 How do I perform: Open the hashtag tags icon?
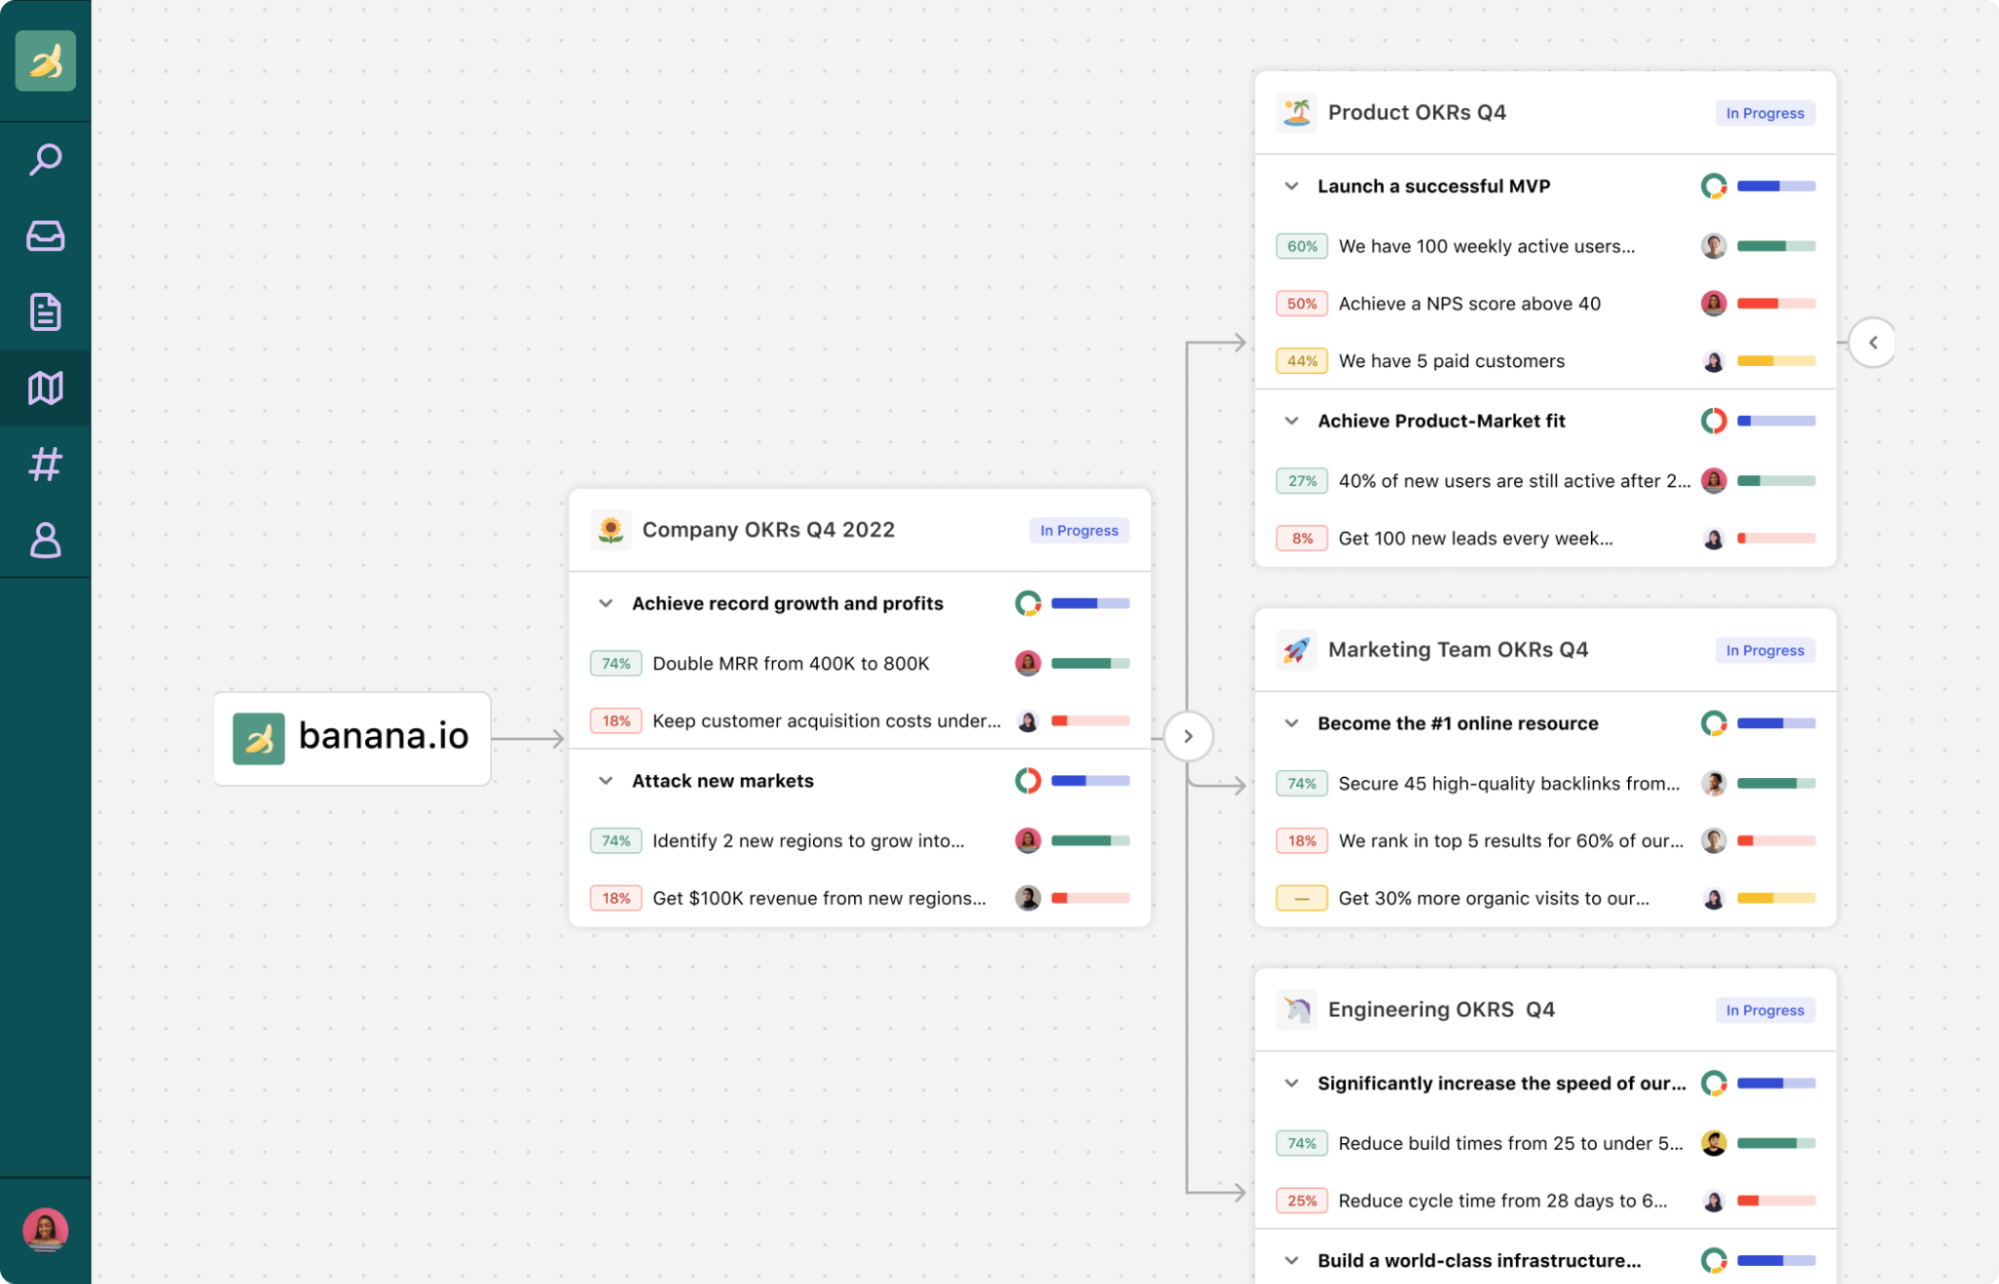[x=45, y=464]
